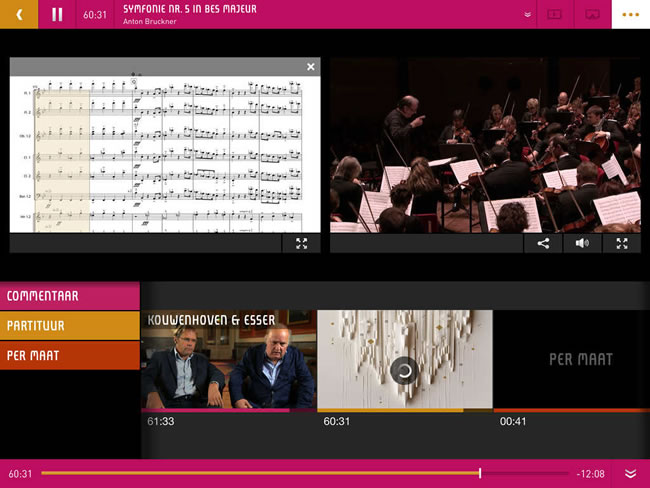The height and width of the screenshot is (488, 650).
Task: Expand the score panel to fullscreen
Action: pos(301,243)
